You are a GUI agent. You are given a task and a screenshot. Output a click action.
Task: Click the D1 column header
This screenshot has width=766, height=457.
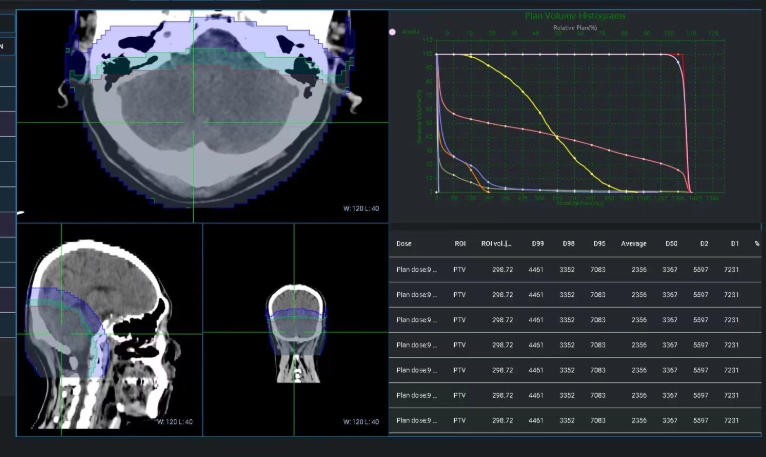(734, 243)
